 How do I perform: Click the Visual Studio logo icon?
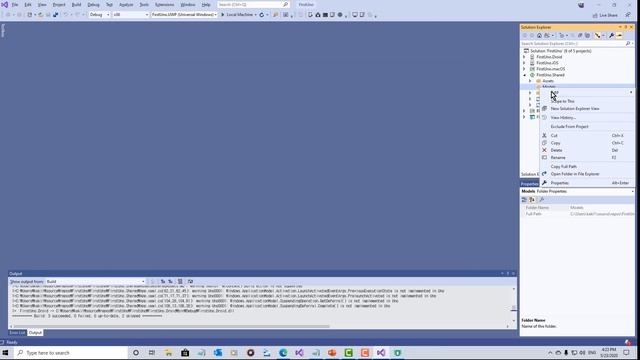(4, 4)
